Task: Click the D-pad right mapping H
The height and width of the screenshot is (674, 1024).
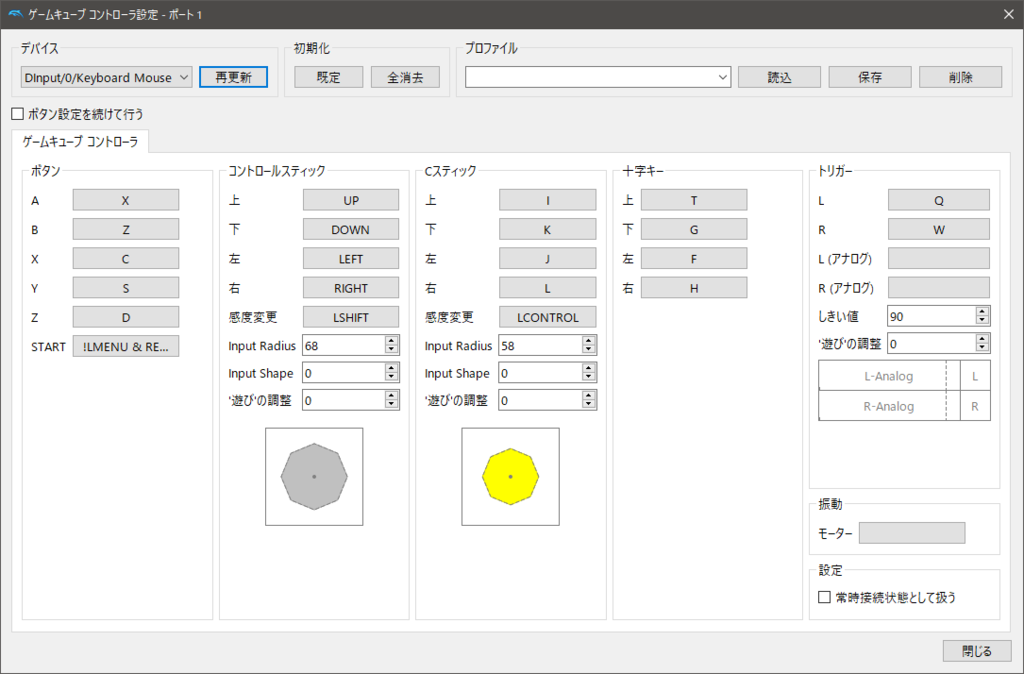Action: 694,288
